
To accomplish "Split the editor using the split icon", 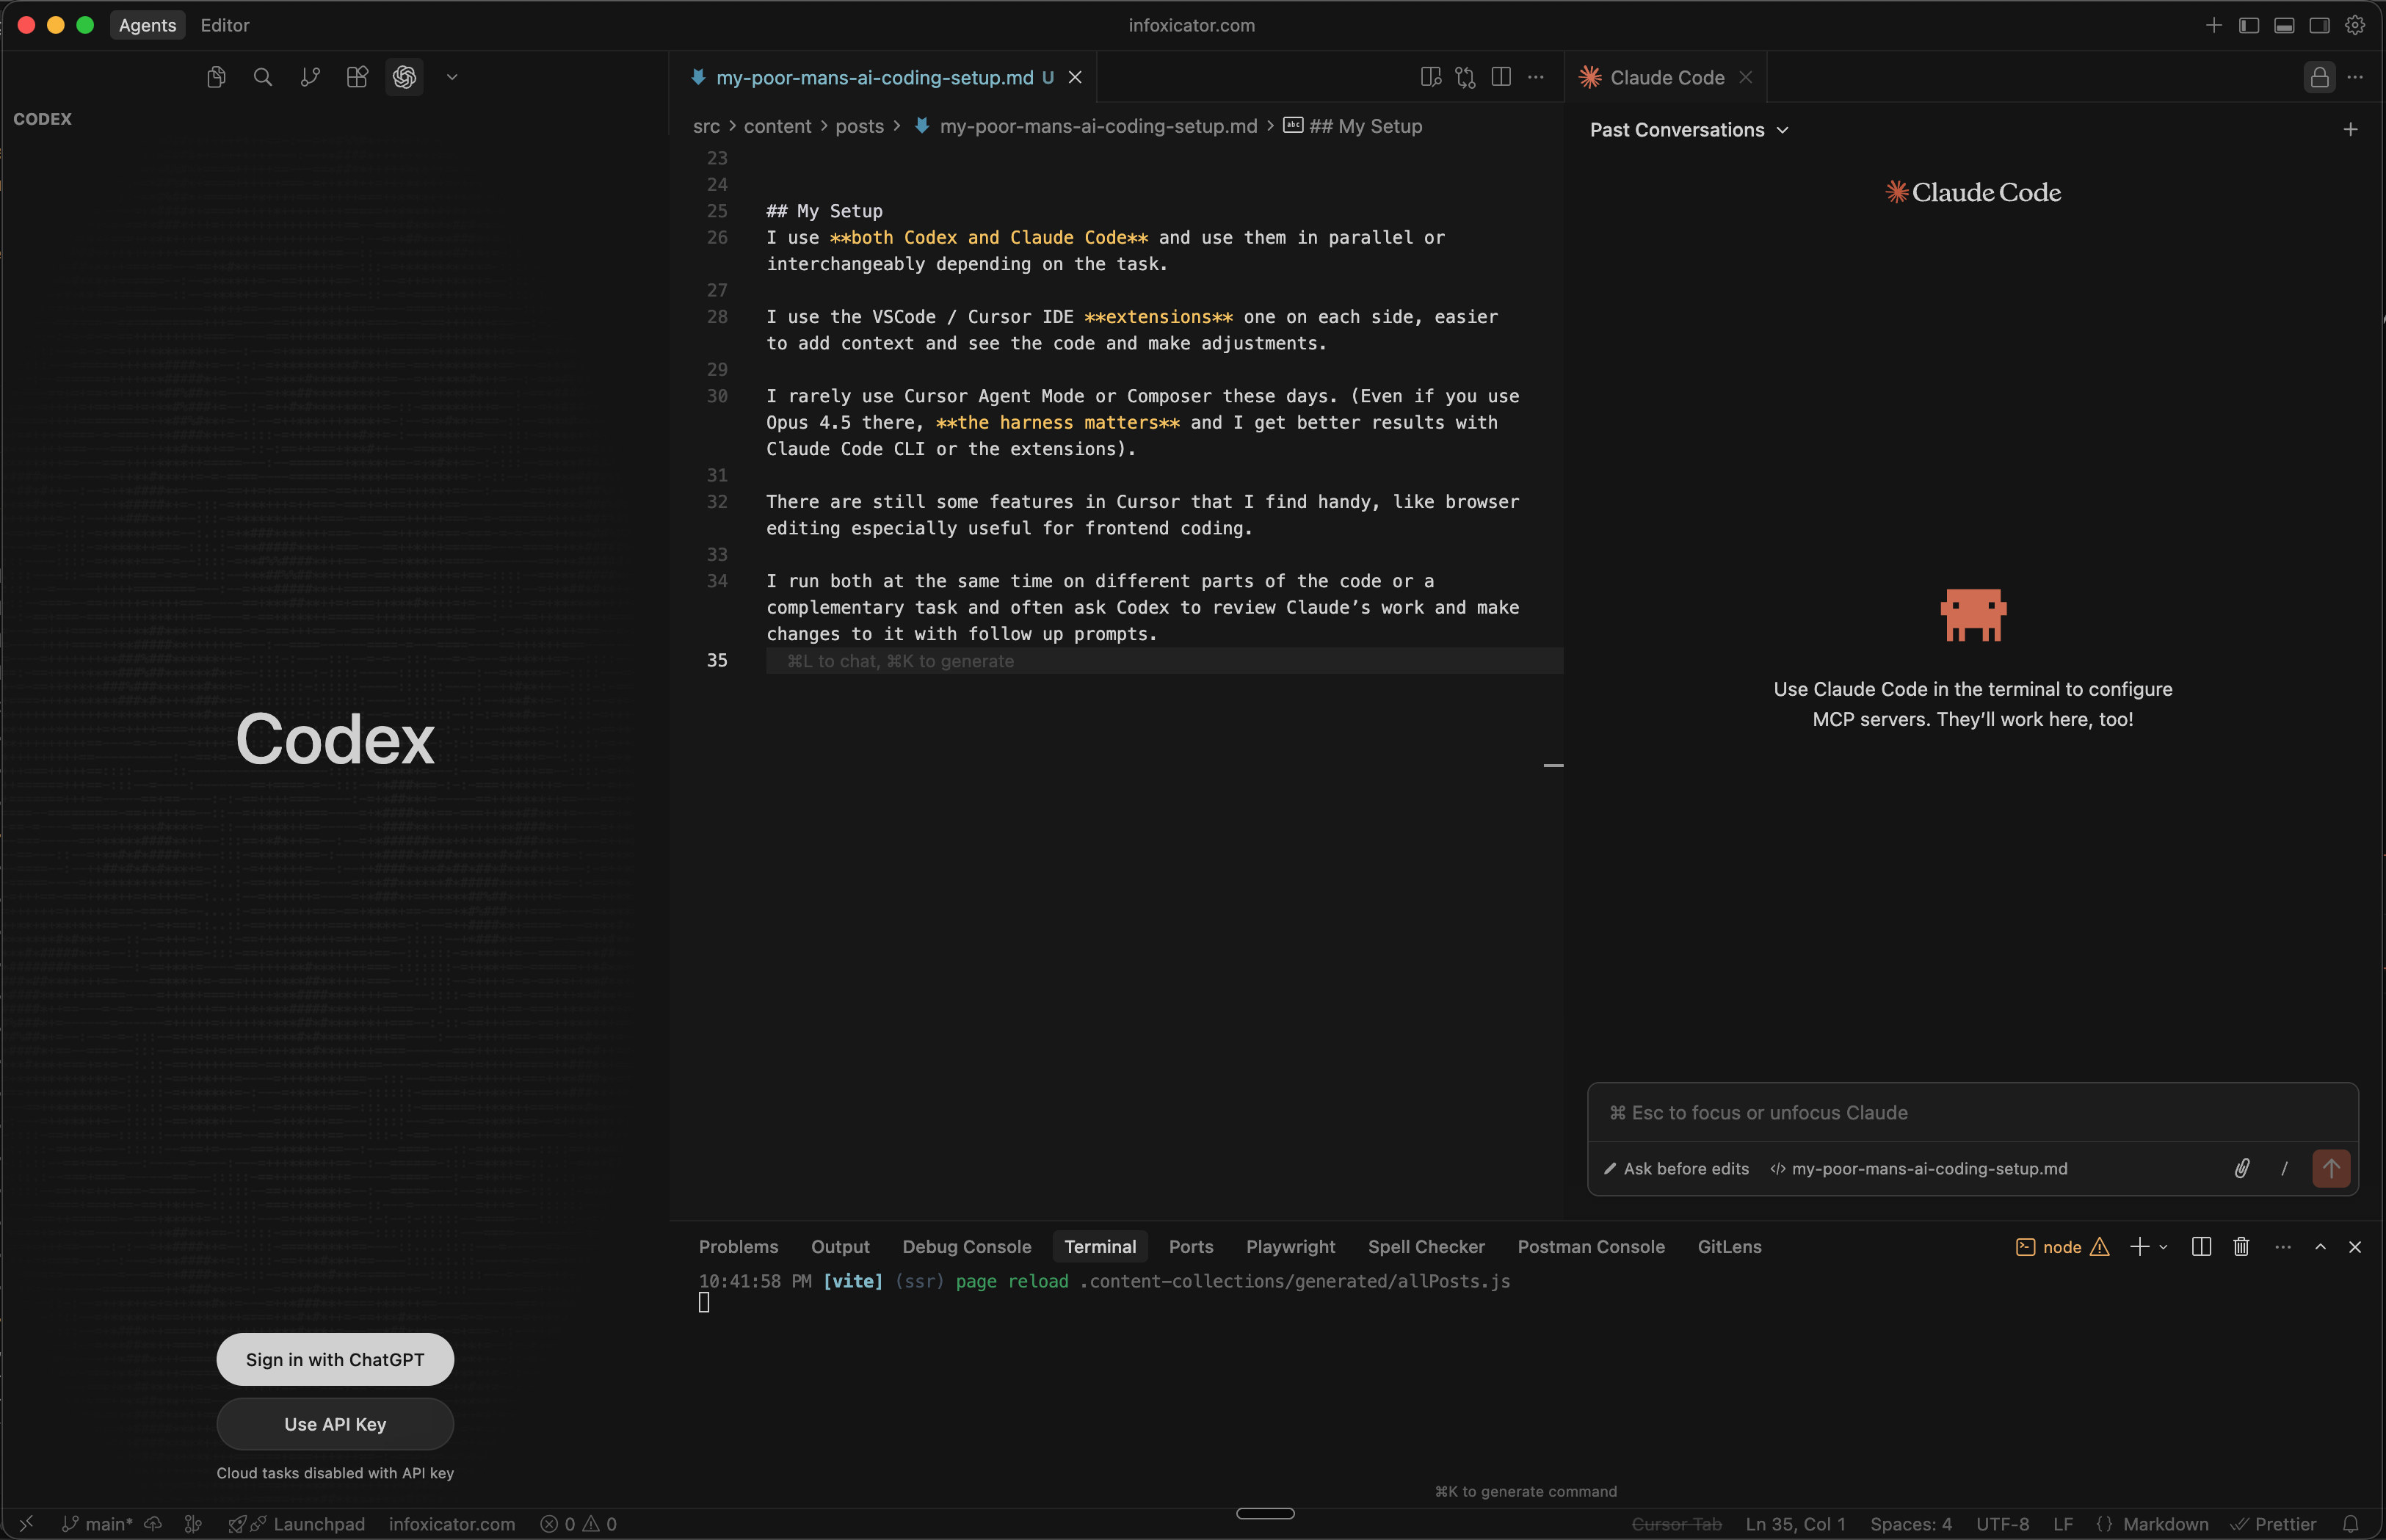I will coord(1501,77).
